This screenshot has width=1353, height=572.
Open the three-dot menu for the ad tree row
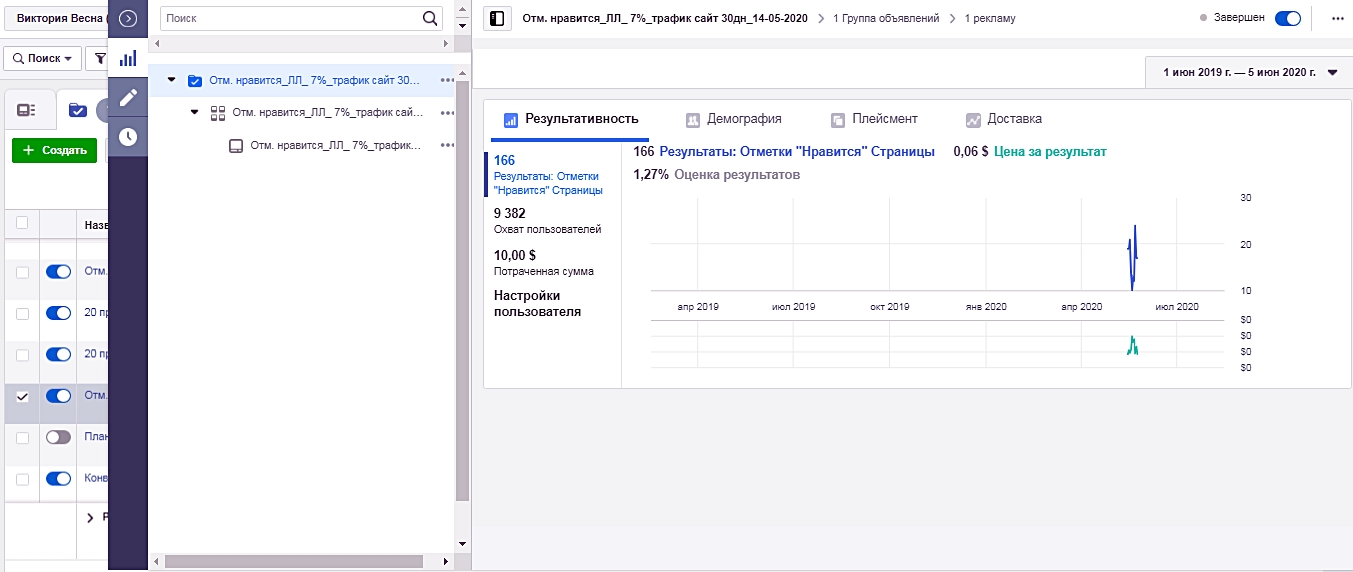point(447,145)
